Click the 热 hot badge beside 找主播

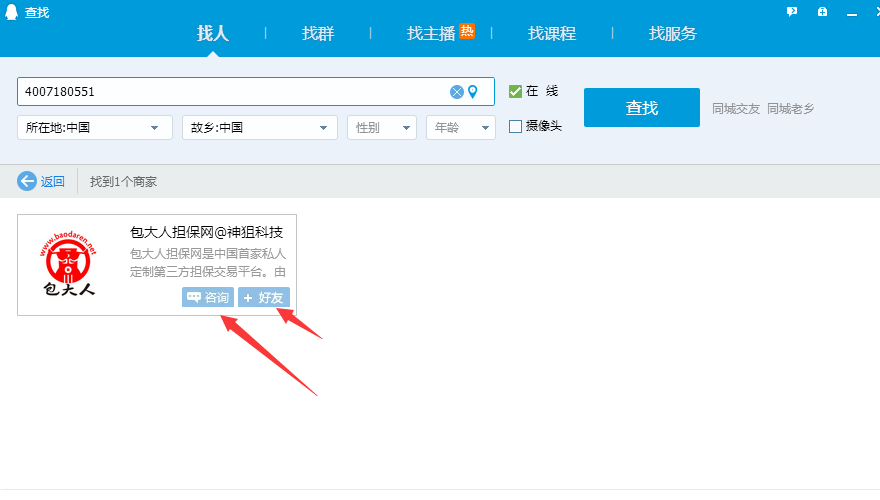pyautogui.click(x=467, y=32)
